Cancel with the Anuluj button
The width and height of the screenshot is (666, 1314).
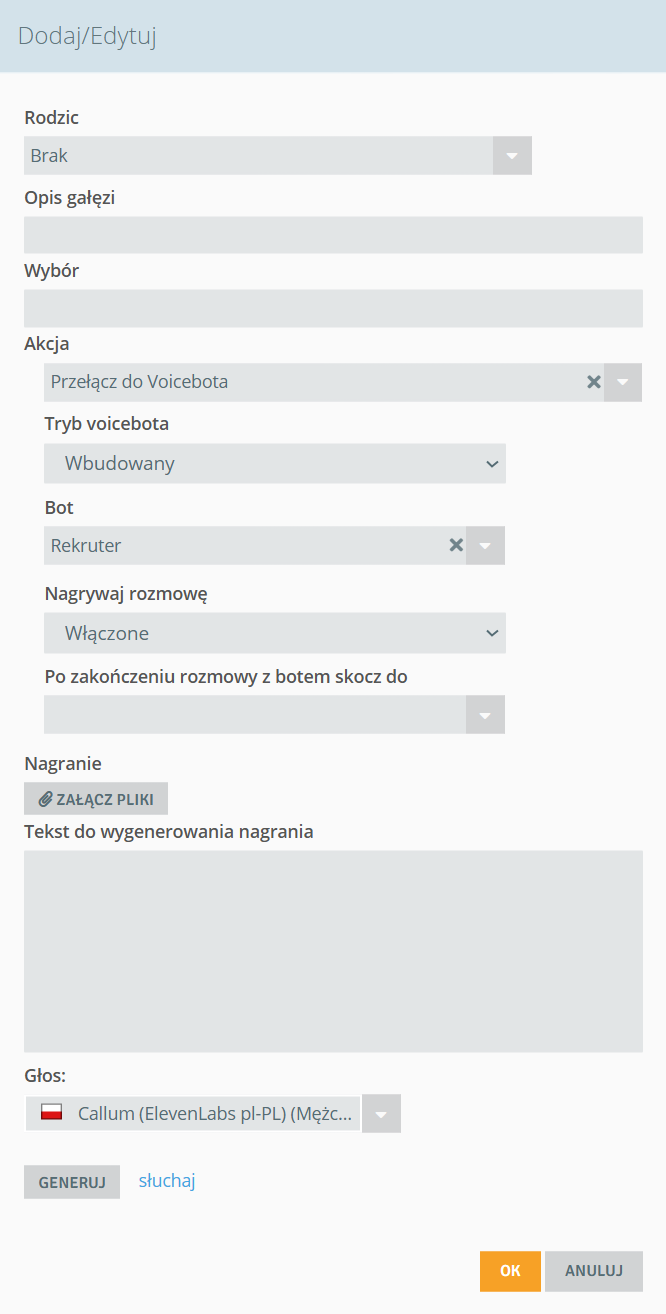[x=594, y=1271]
